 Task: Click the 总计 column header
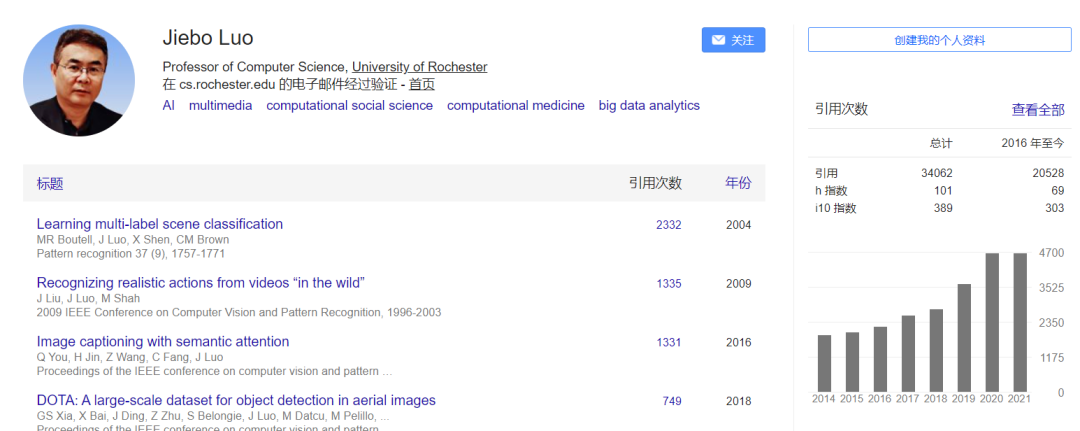click(x=941, y=143)
